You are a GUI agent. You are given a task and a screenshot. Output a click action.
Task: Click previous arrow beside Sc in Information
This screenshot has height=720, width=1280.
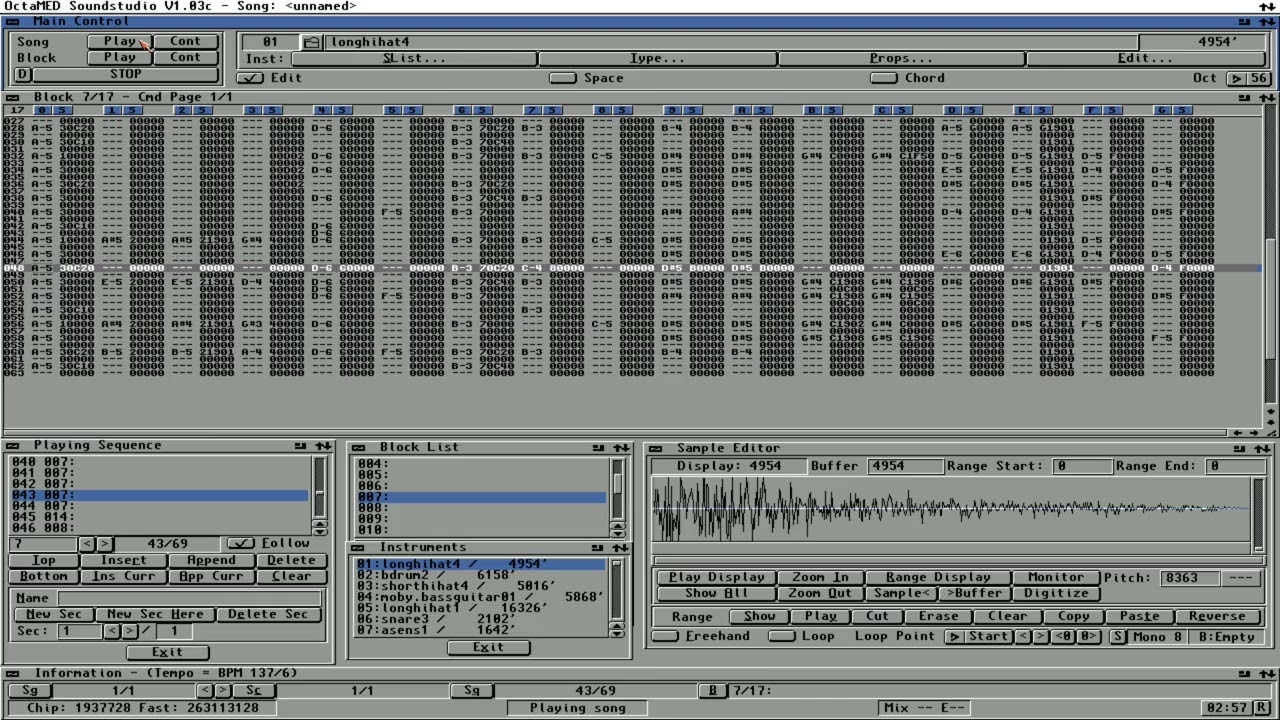(x=204, y=691)
